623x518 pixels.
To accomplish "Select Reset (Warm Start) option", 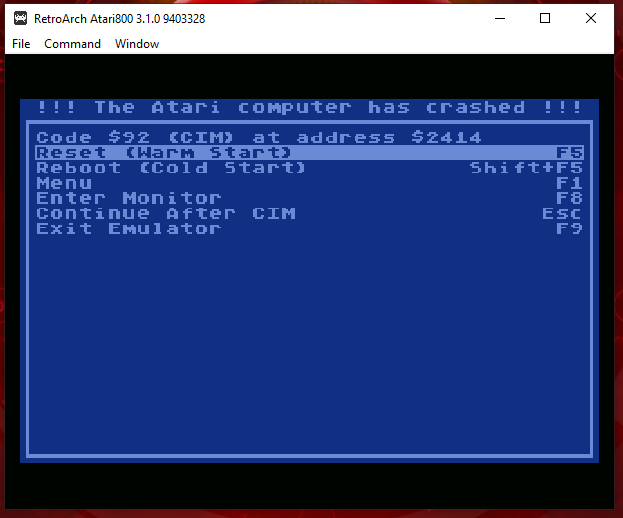I will click(310, 153).
